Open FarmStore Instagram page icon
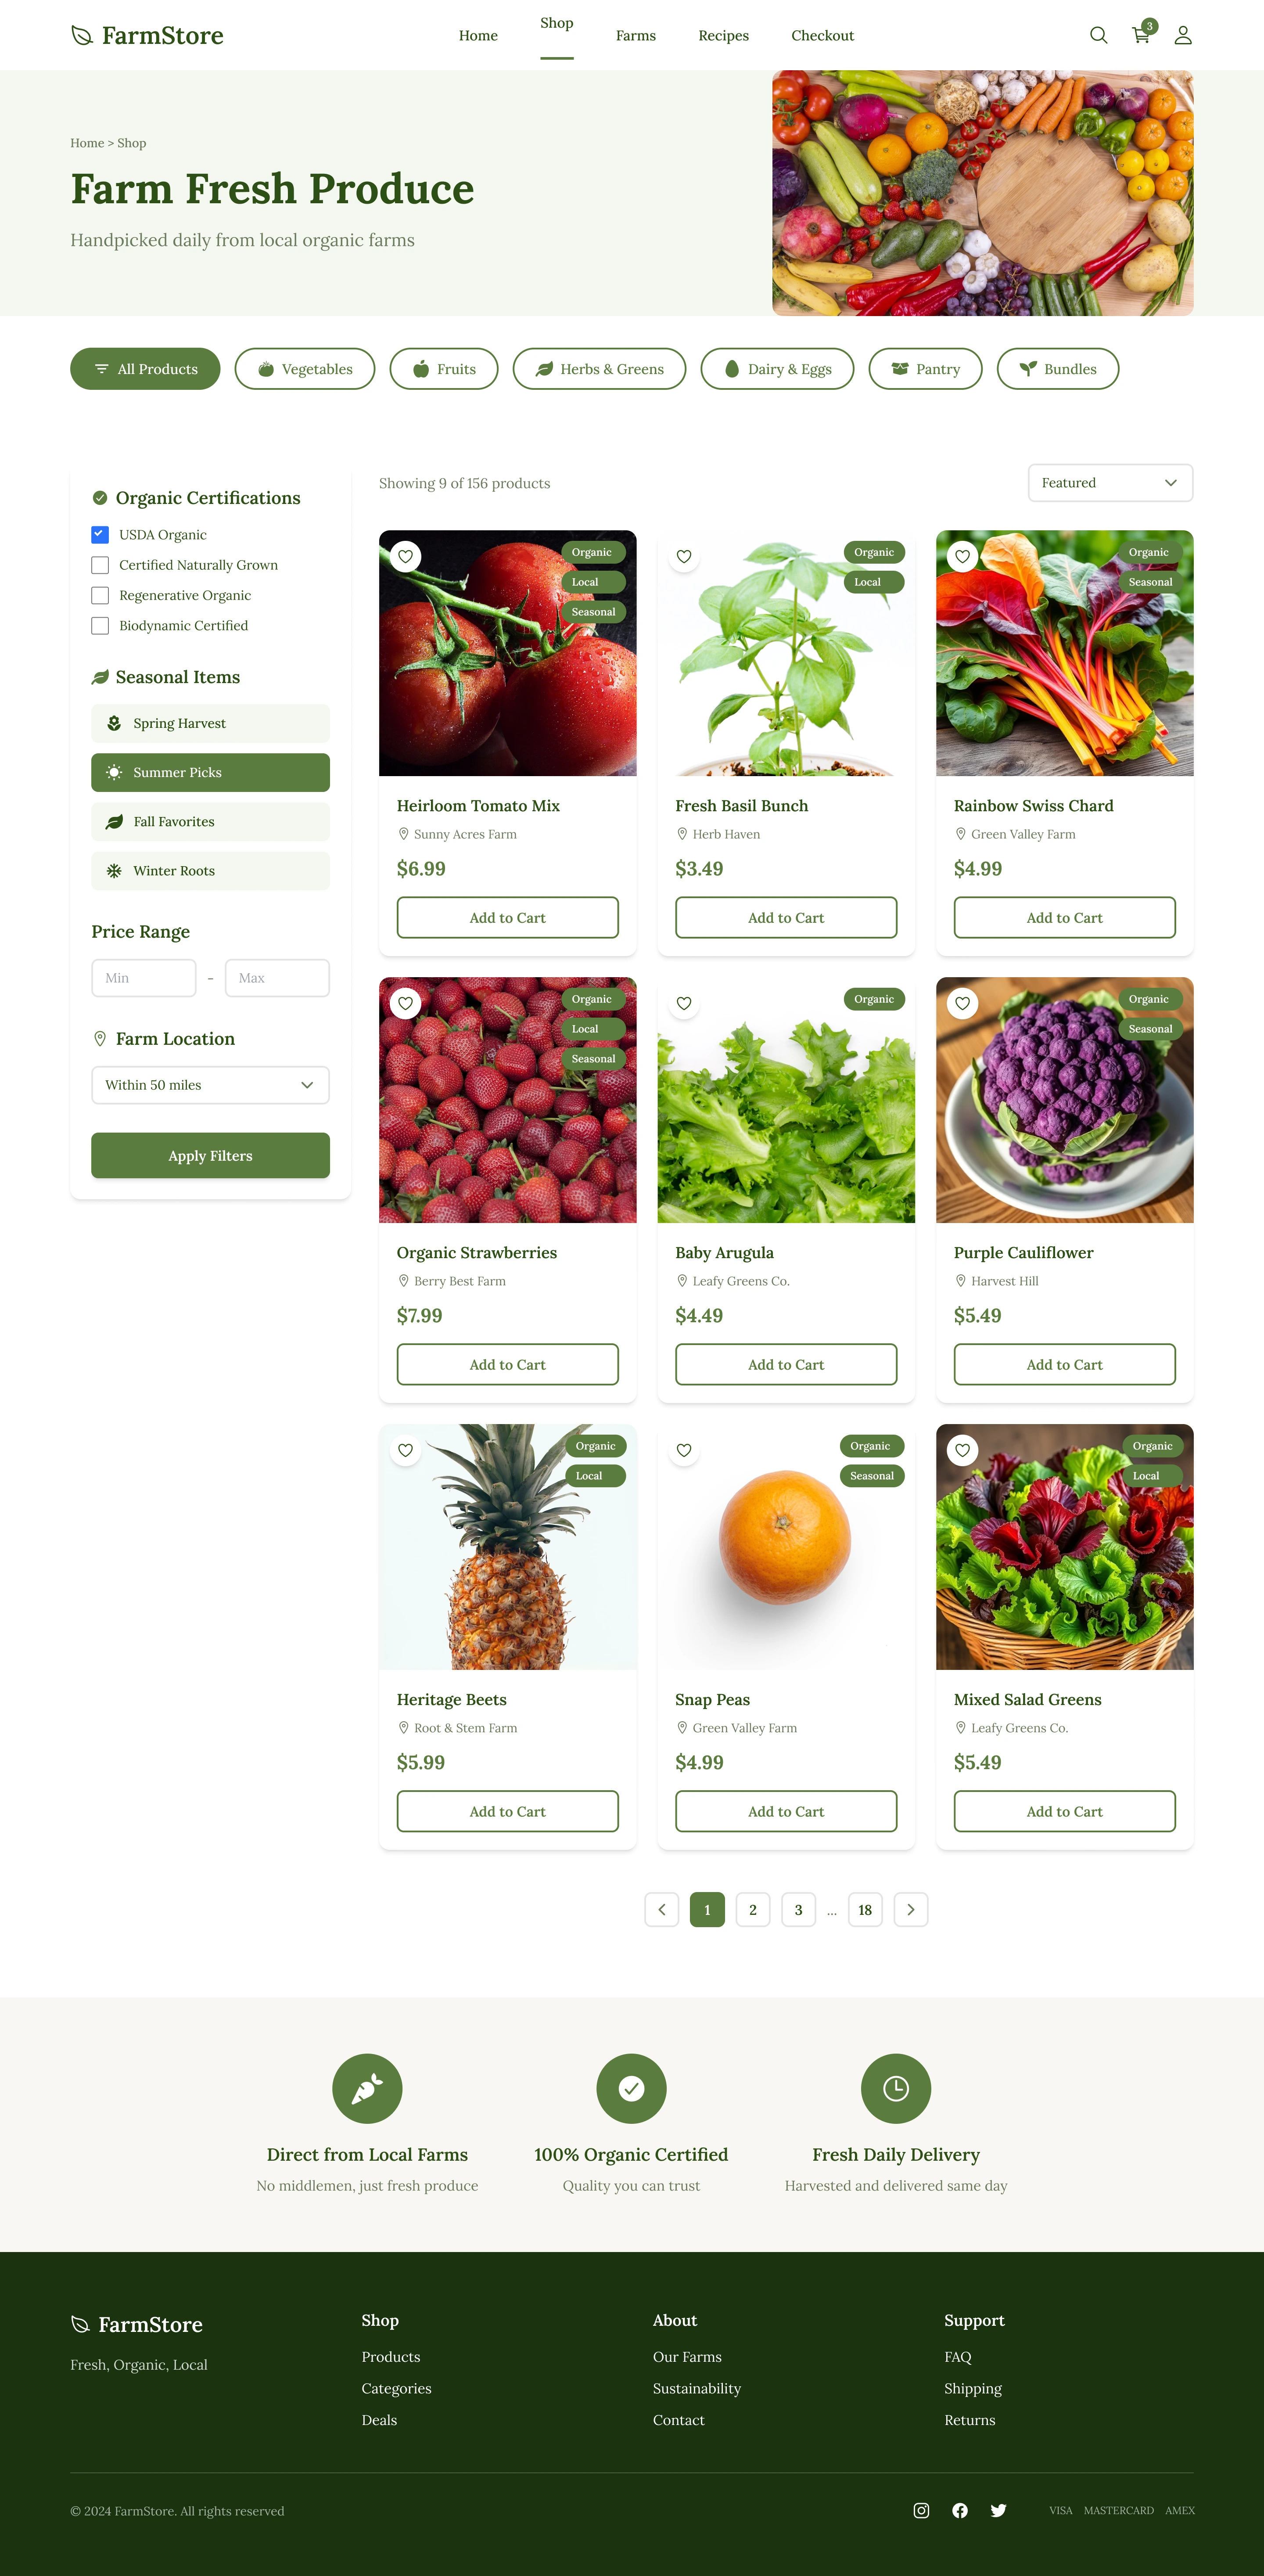The height and width of the screenshot is (2576, 1264). [921, 2510]
